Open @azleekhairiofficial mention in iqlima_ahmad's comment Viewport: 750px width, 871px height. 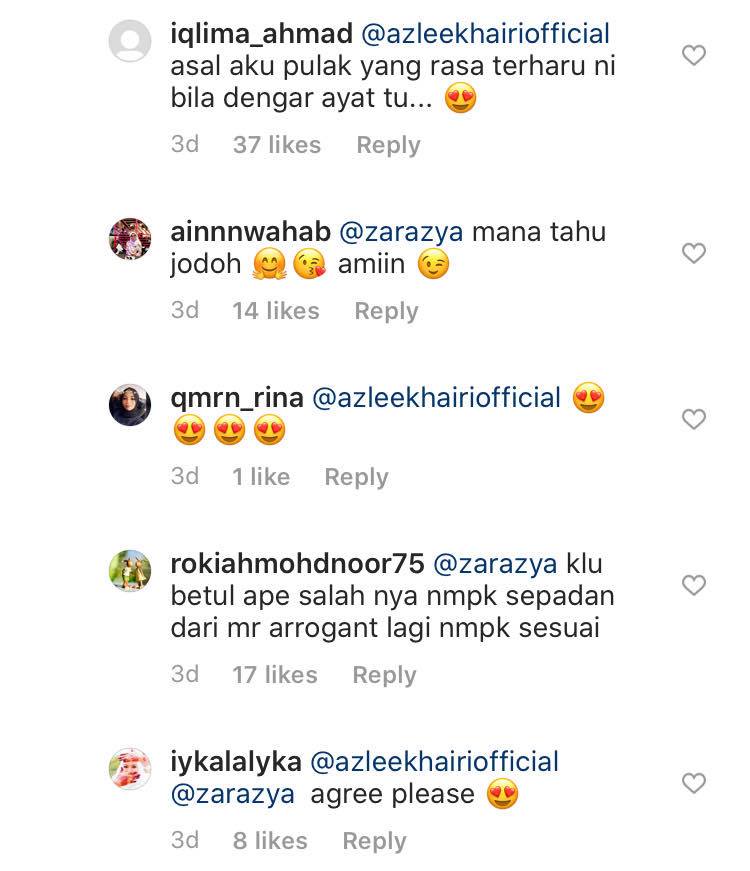486,33
